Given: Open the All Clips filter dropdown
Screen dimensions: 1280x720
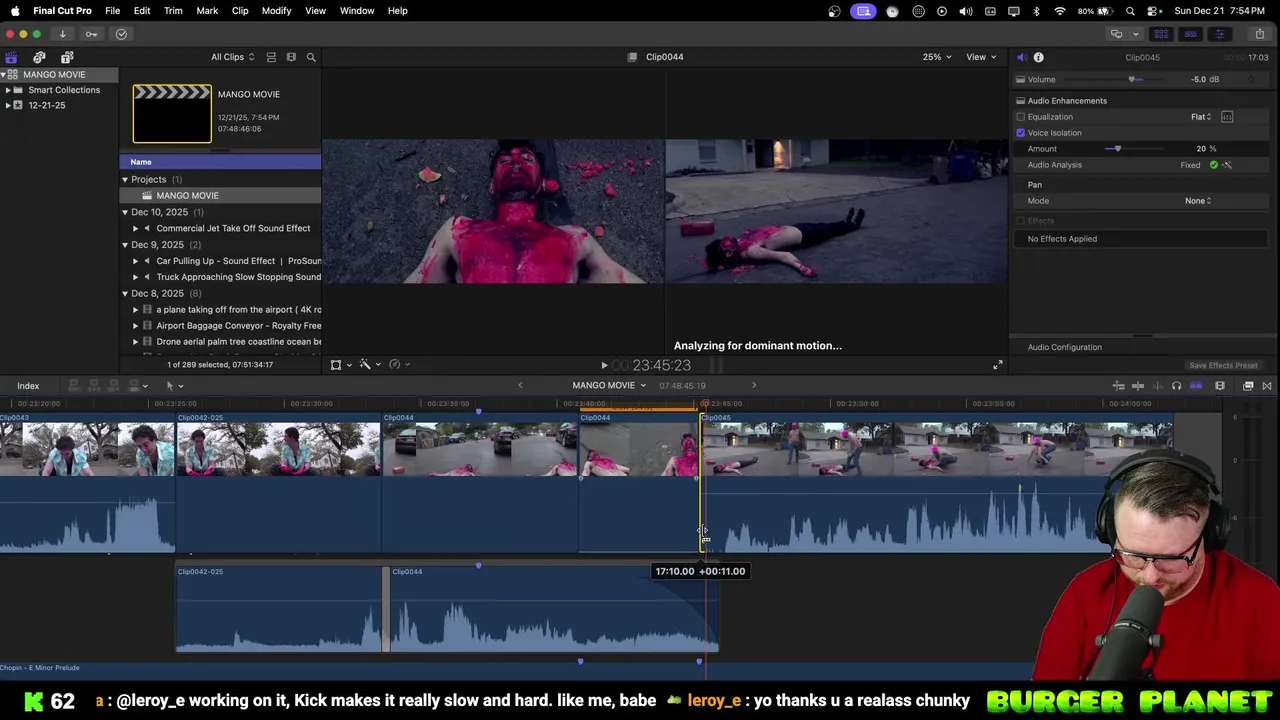Looking at the screenshot, I should 232,57.
